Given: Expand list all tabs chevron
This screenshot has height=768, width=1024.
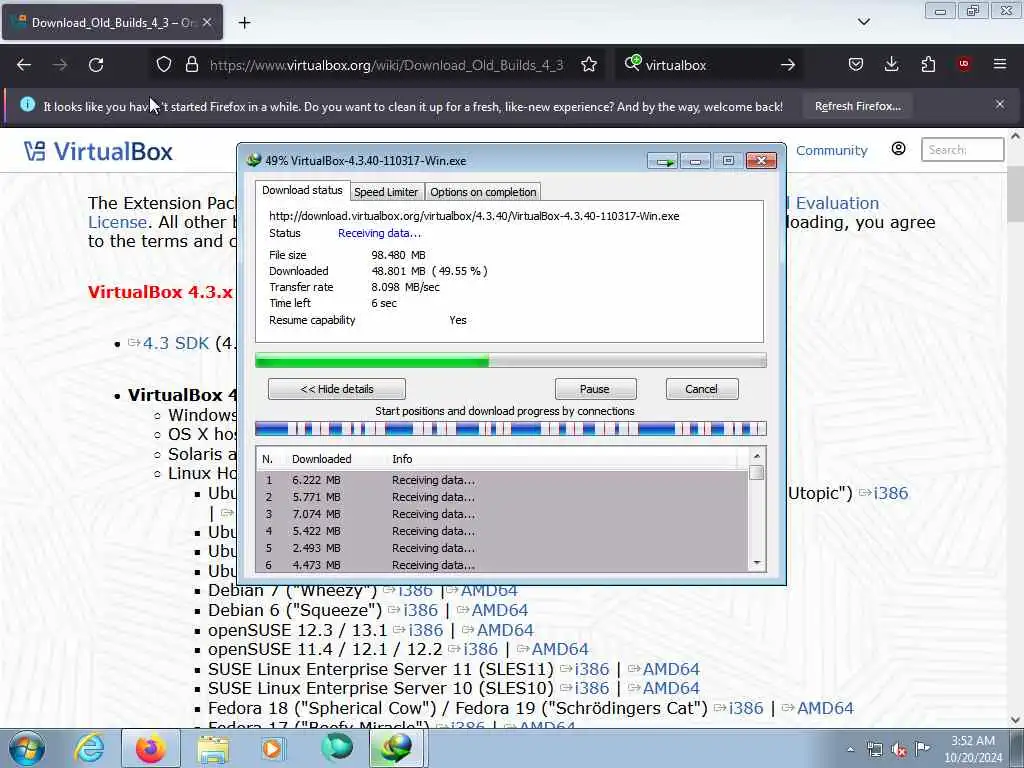Looking at the screenshot, I should [x=863, y=22].
